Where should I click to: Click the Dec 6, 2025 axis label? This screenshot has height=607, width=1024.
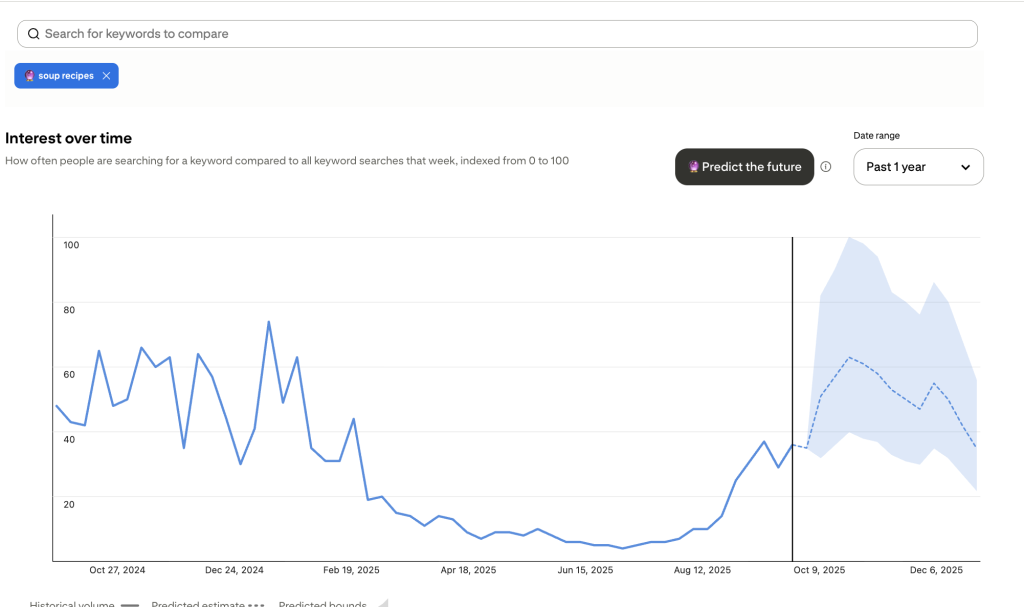click(935, 569)
